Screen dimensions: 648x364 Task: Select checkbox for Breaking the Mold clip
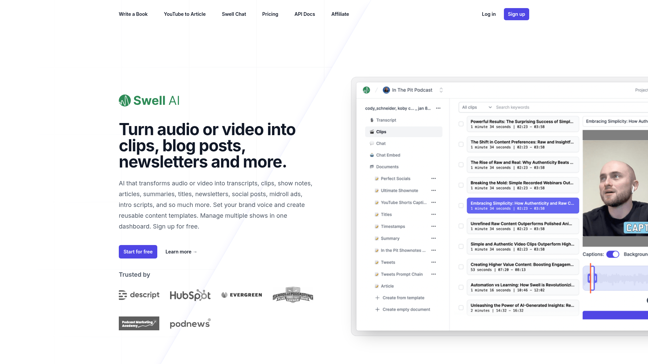coord(461,185)
